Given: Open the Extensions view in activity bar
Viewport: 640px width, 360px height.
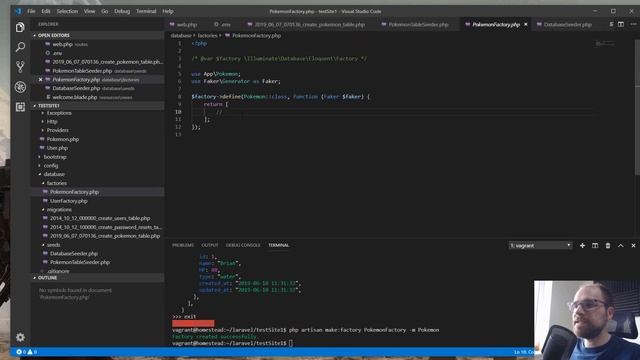Looking at the screenshot, I should pos(20,107).
